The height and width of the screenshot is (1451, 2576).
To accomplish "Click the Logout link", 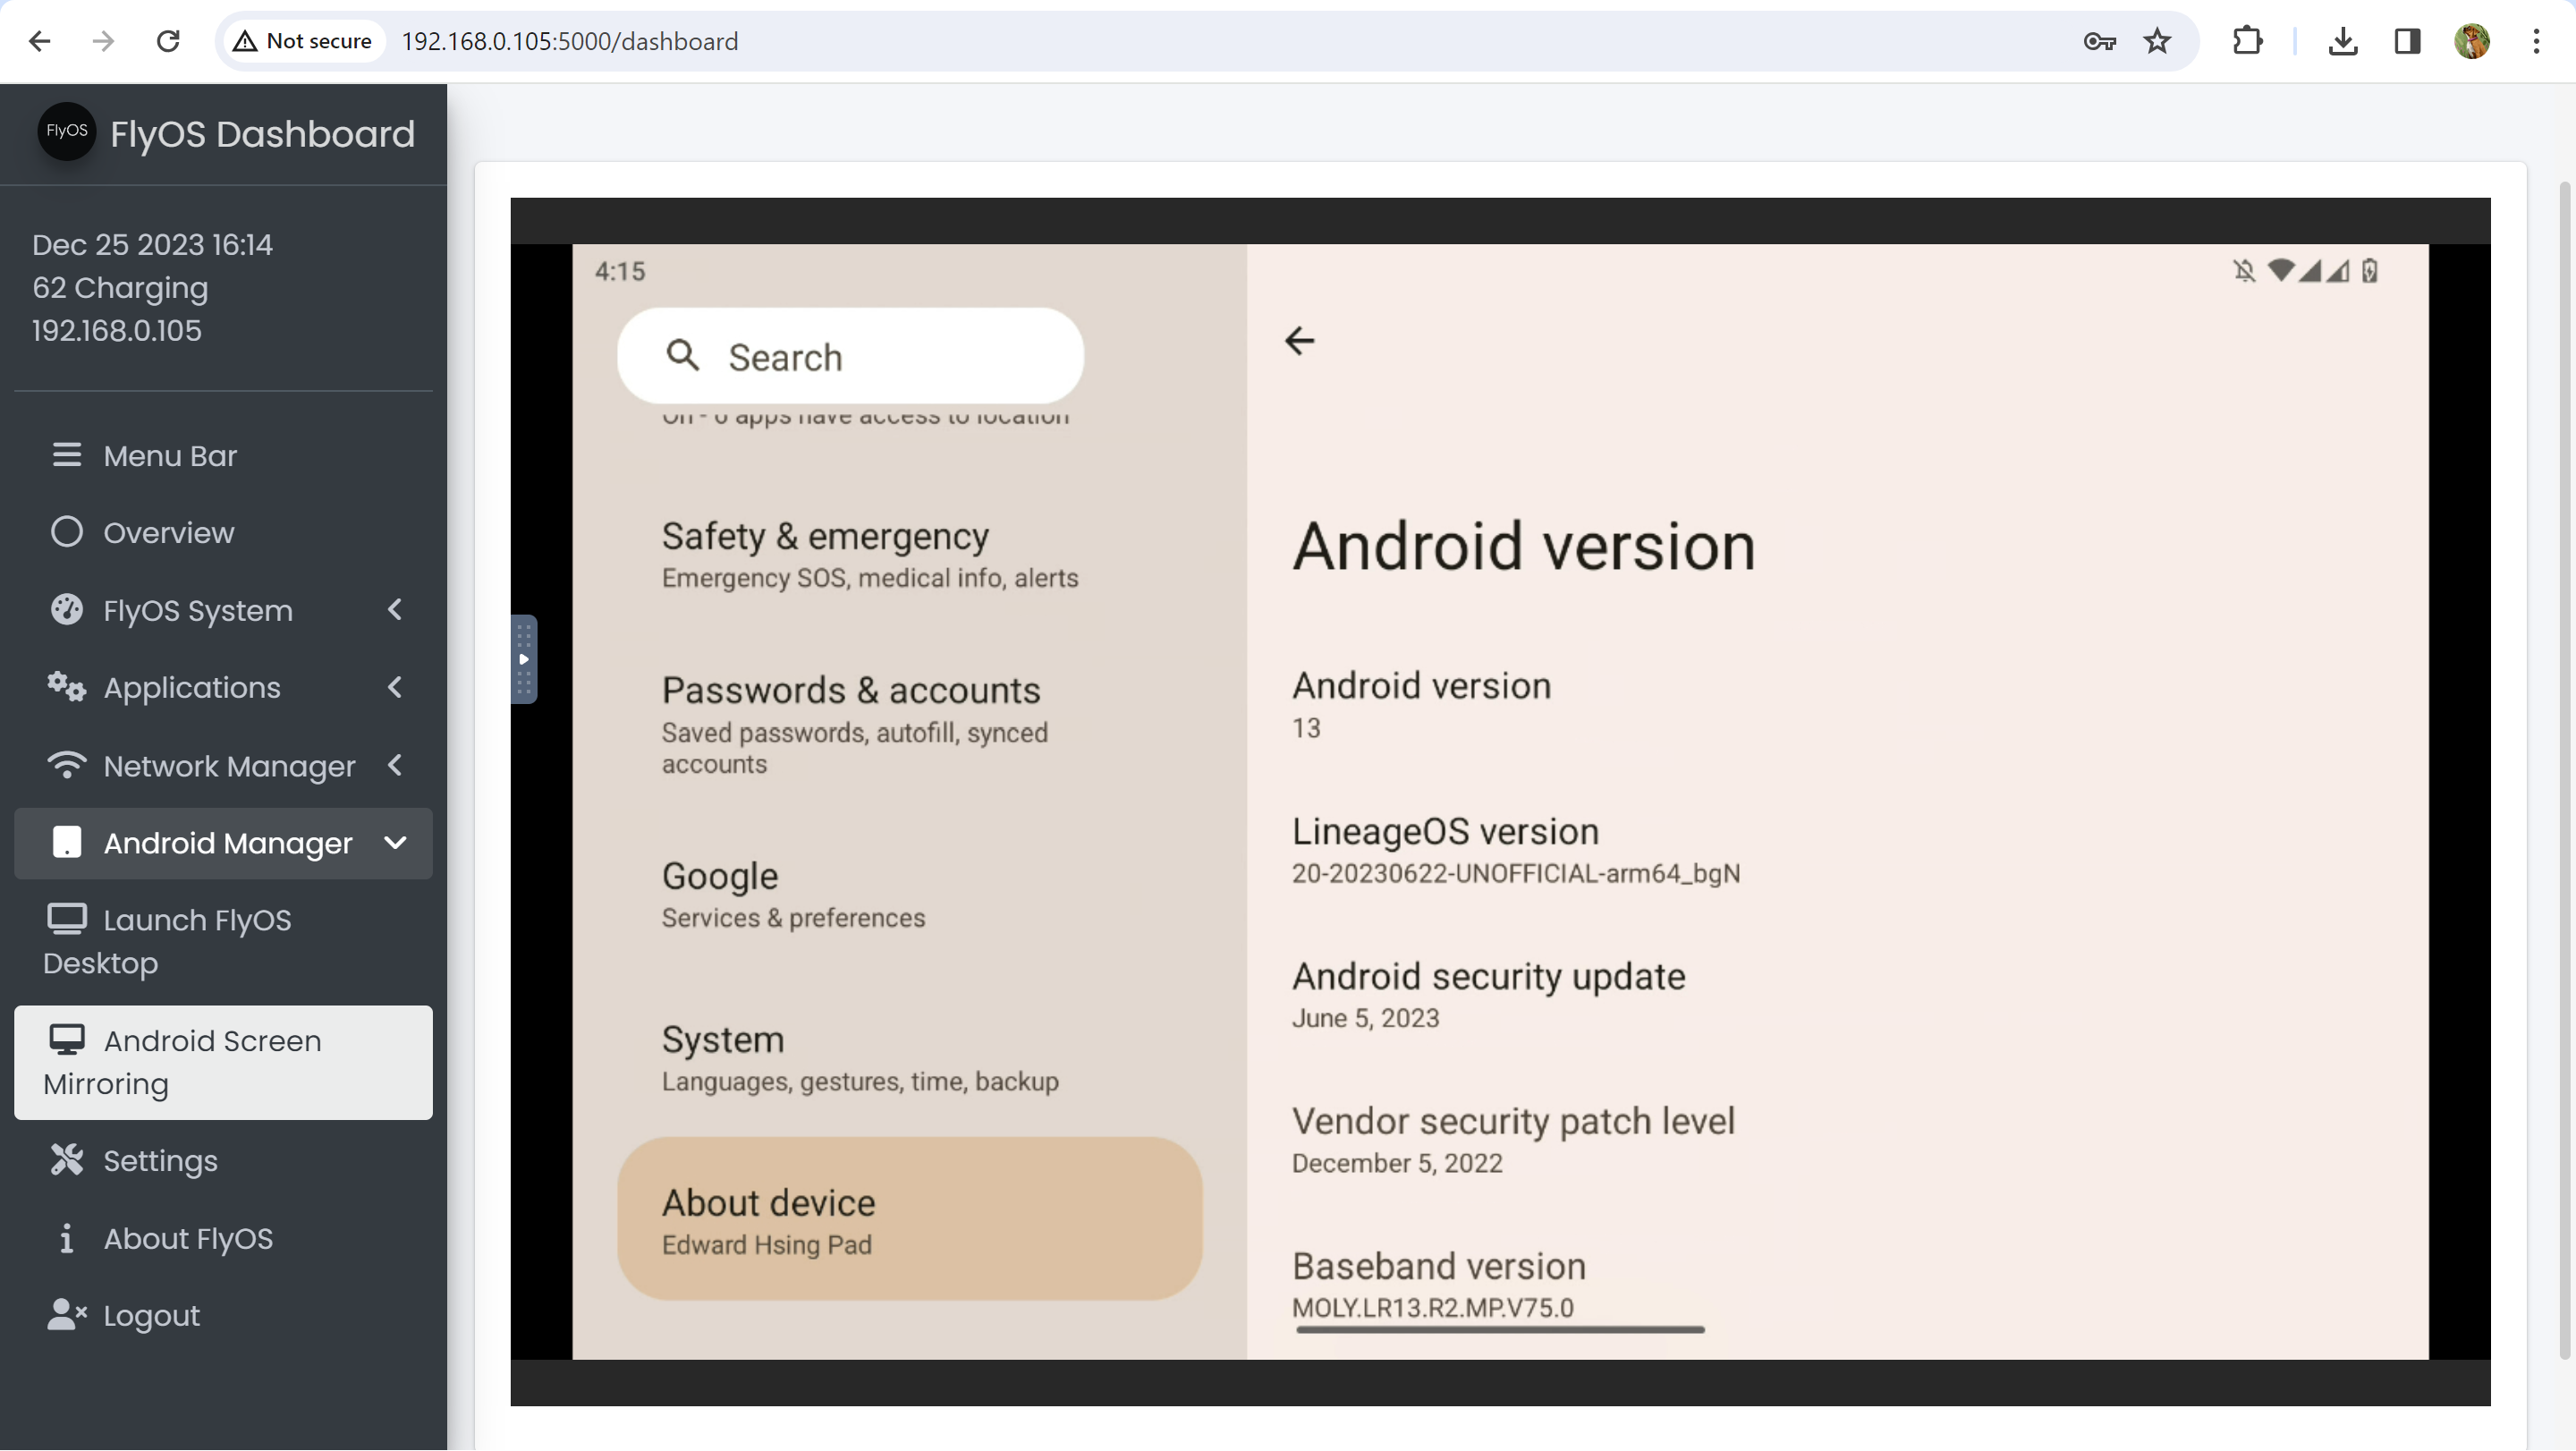I will point(151,1315).
